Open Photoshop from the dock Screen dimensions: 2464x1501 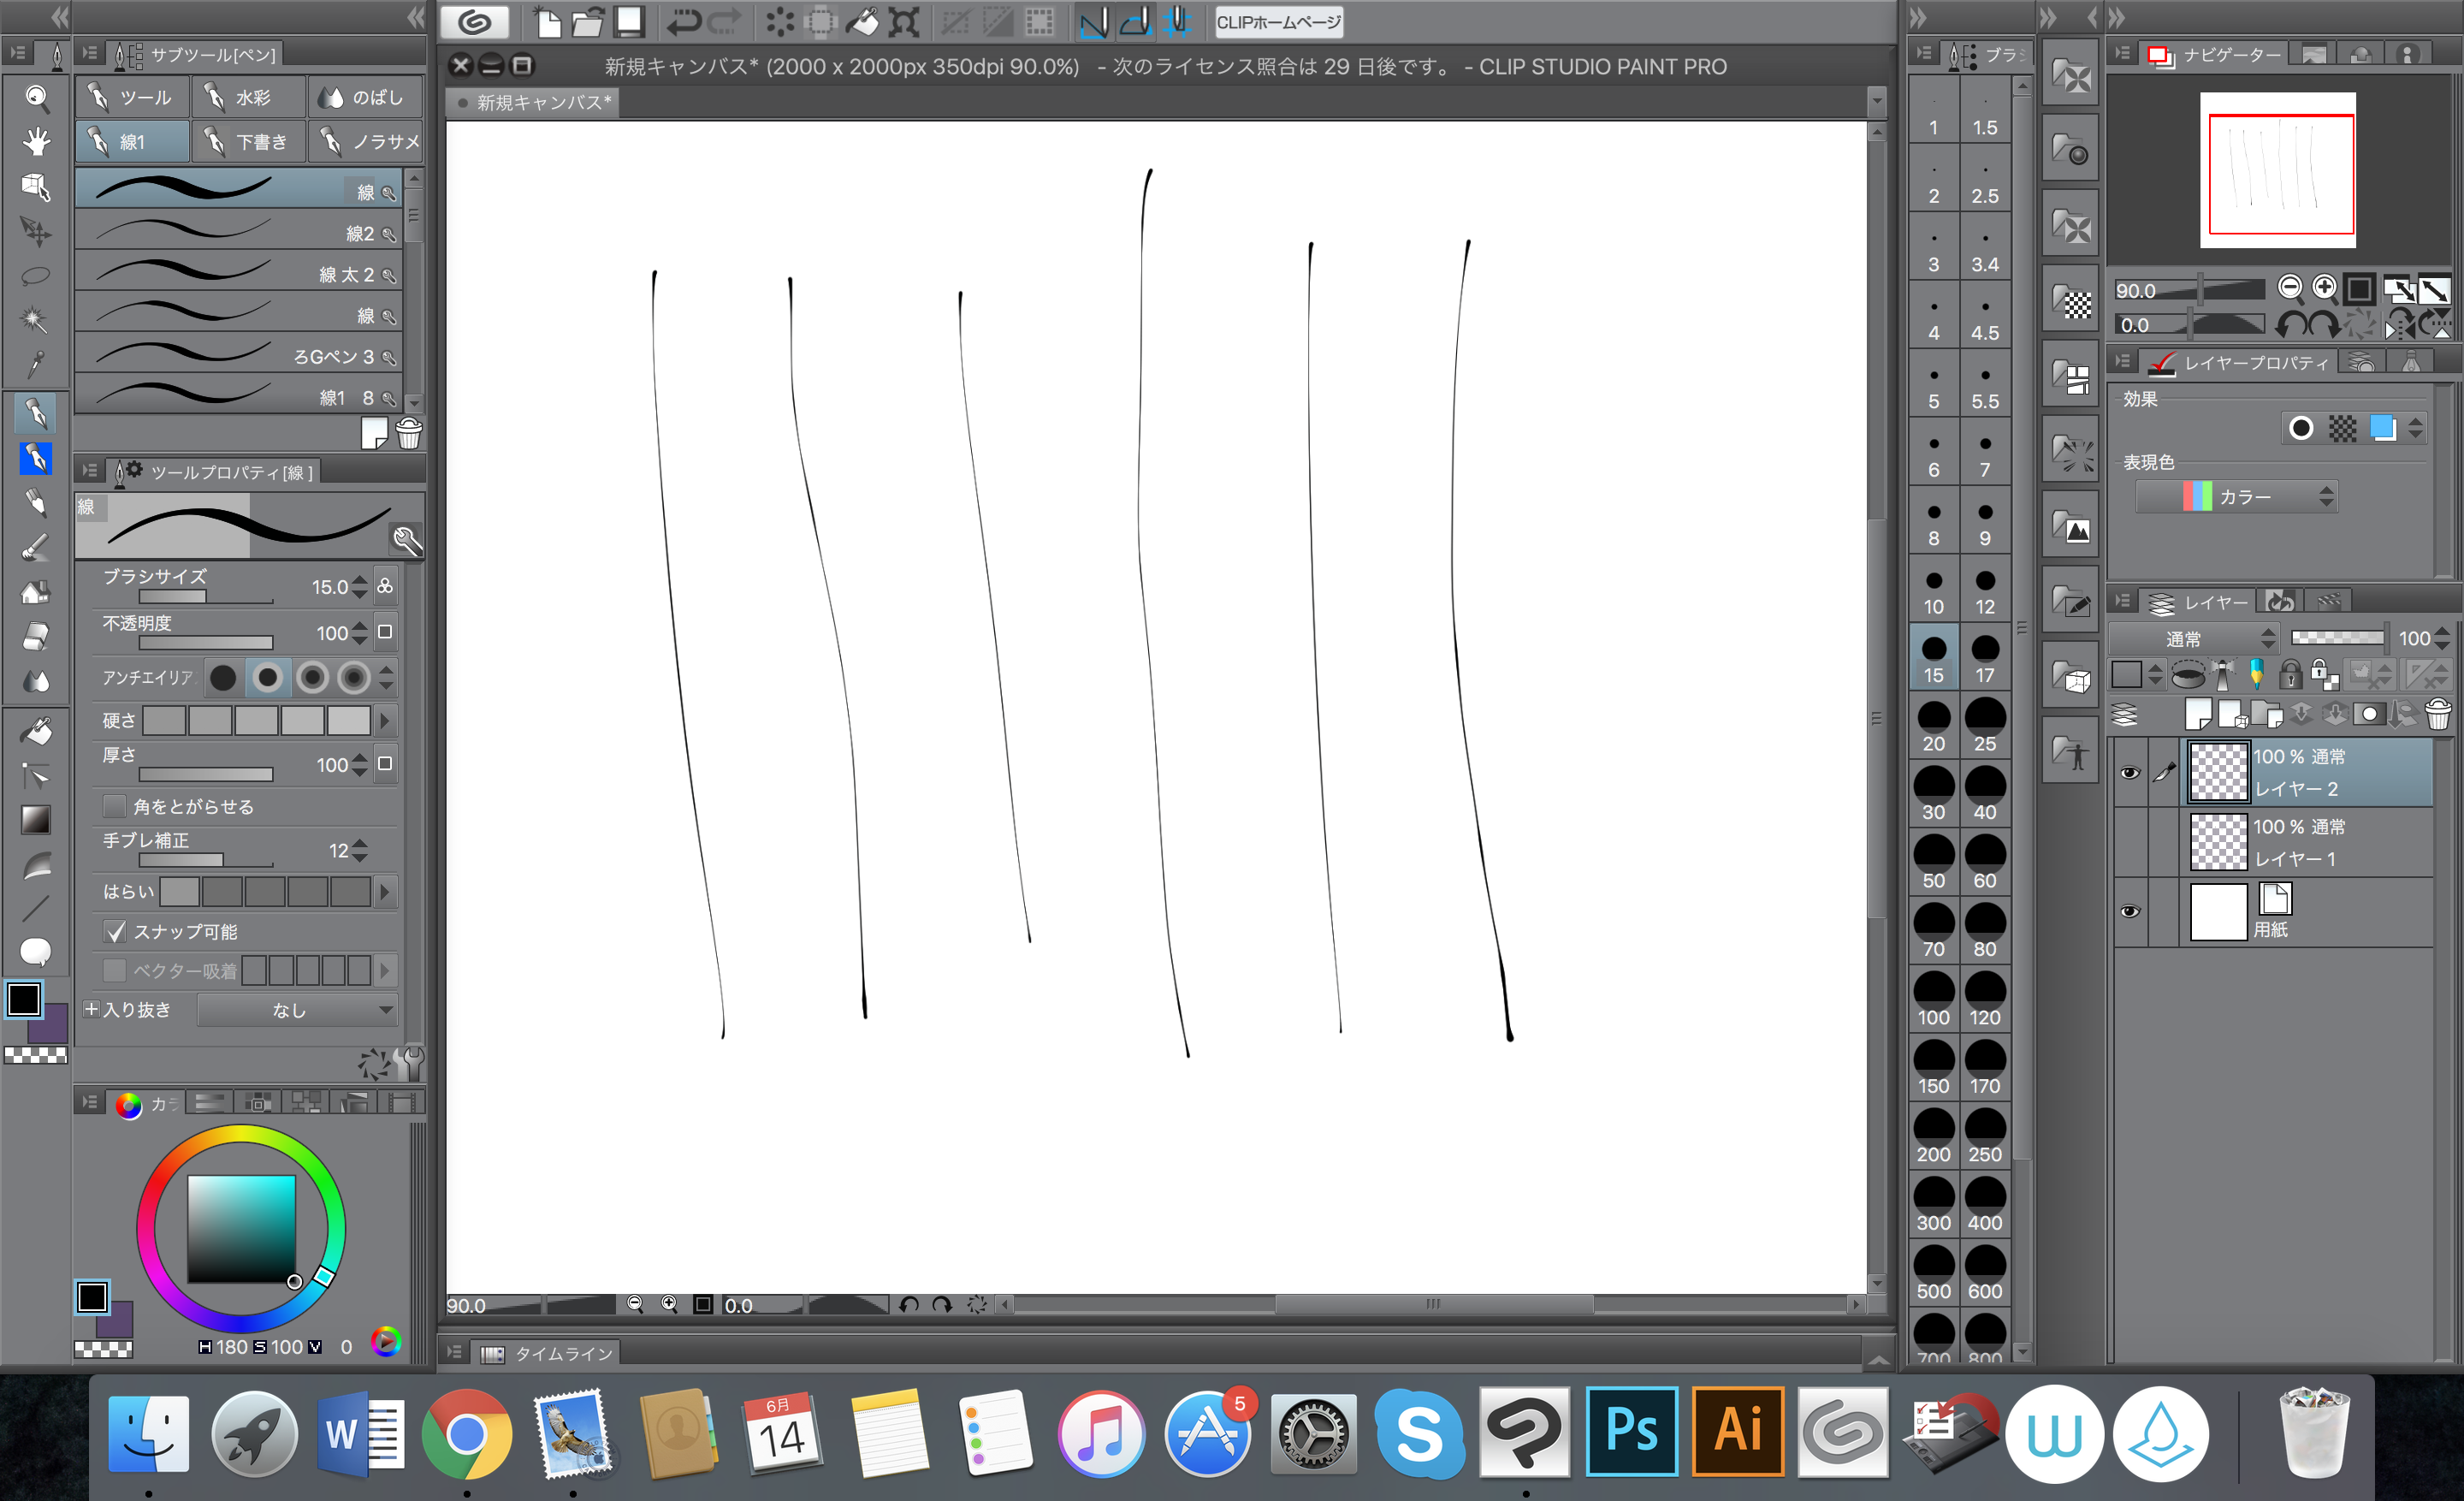(x=1631, y=1432)
